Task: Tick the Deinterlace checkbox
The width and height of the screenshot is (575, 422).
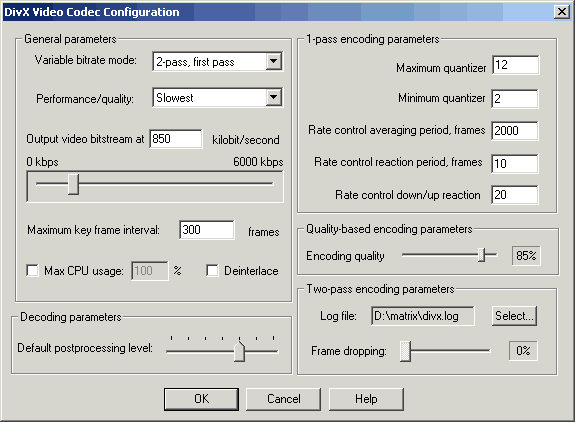Action: [x=212, y=271]
